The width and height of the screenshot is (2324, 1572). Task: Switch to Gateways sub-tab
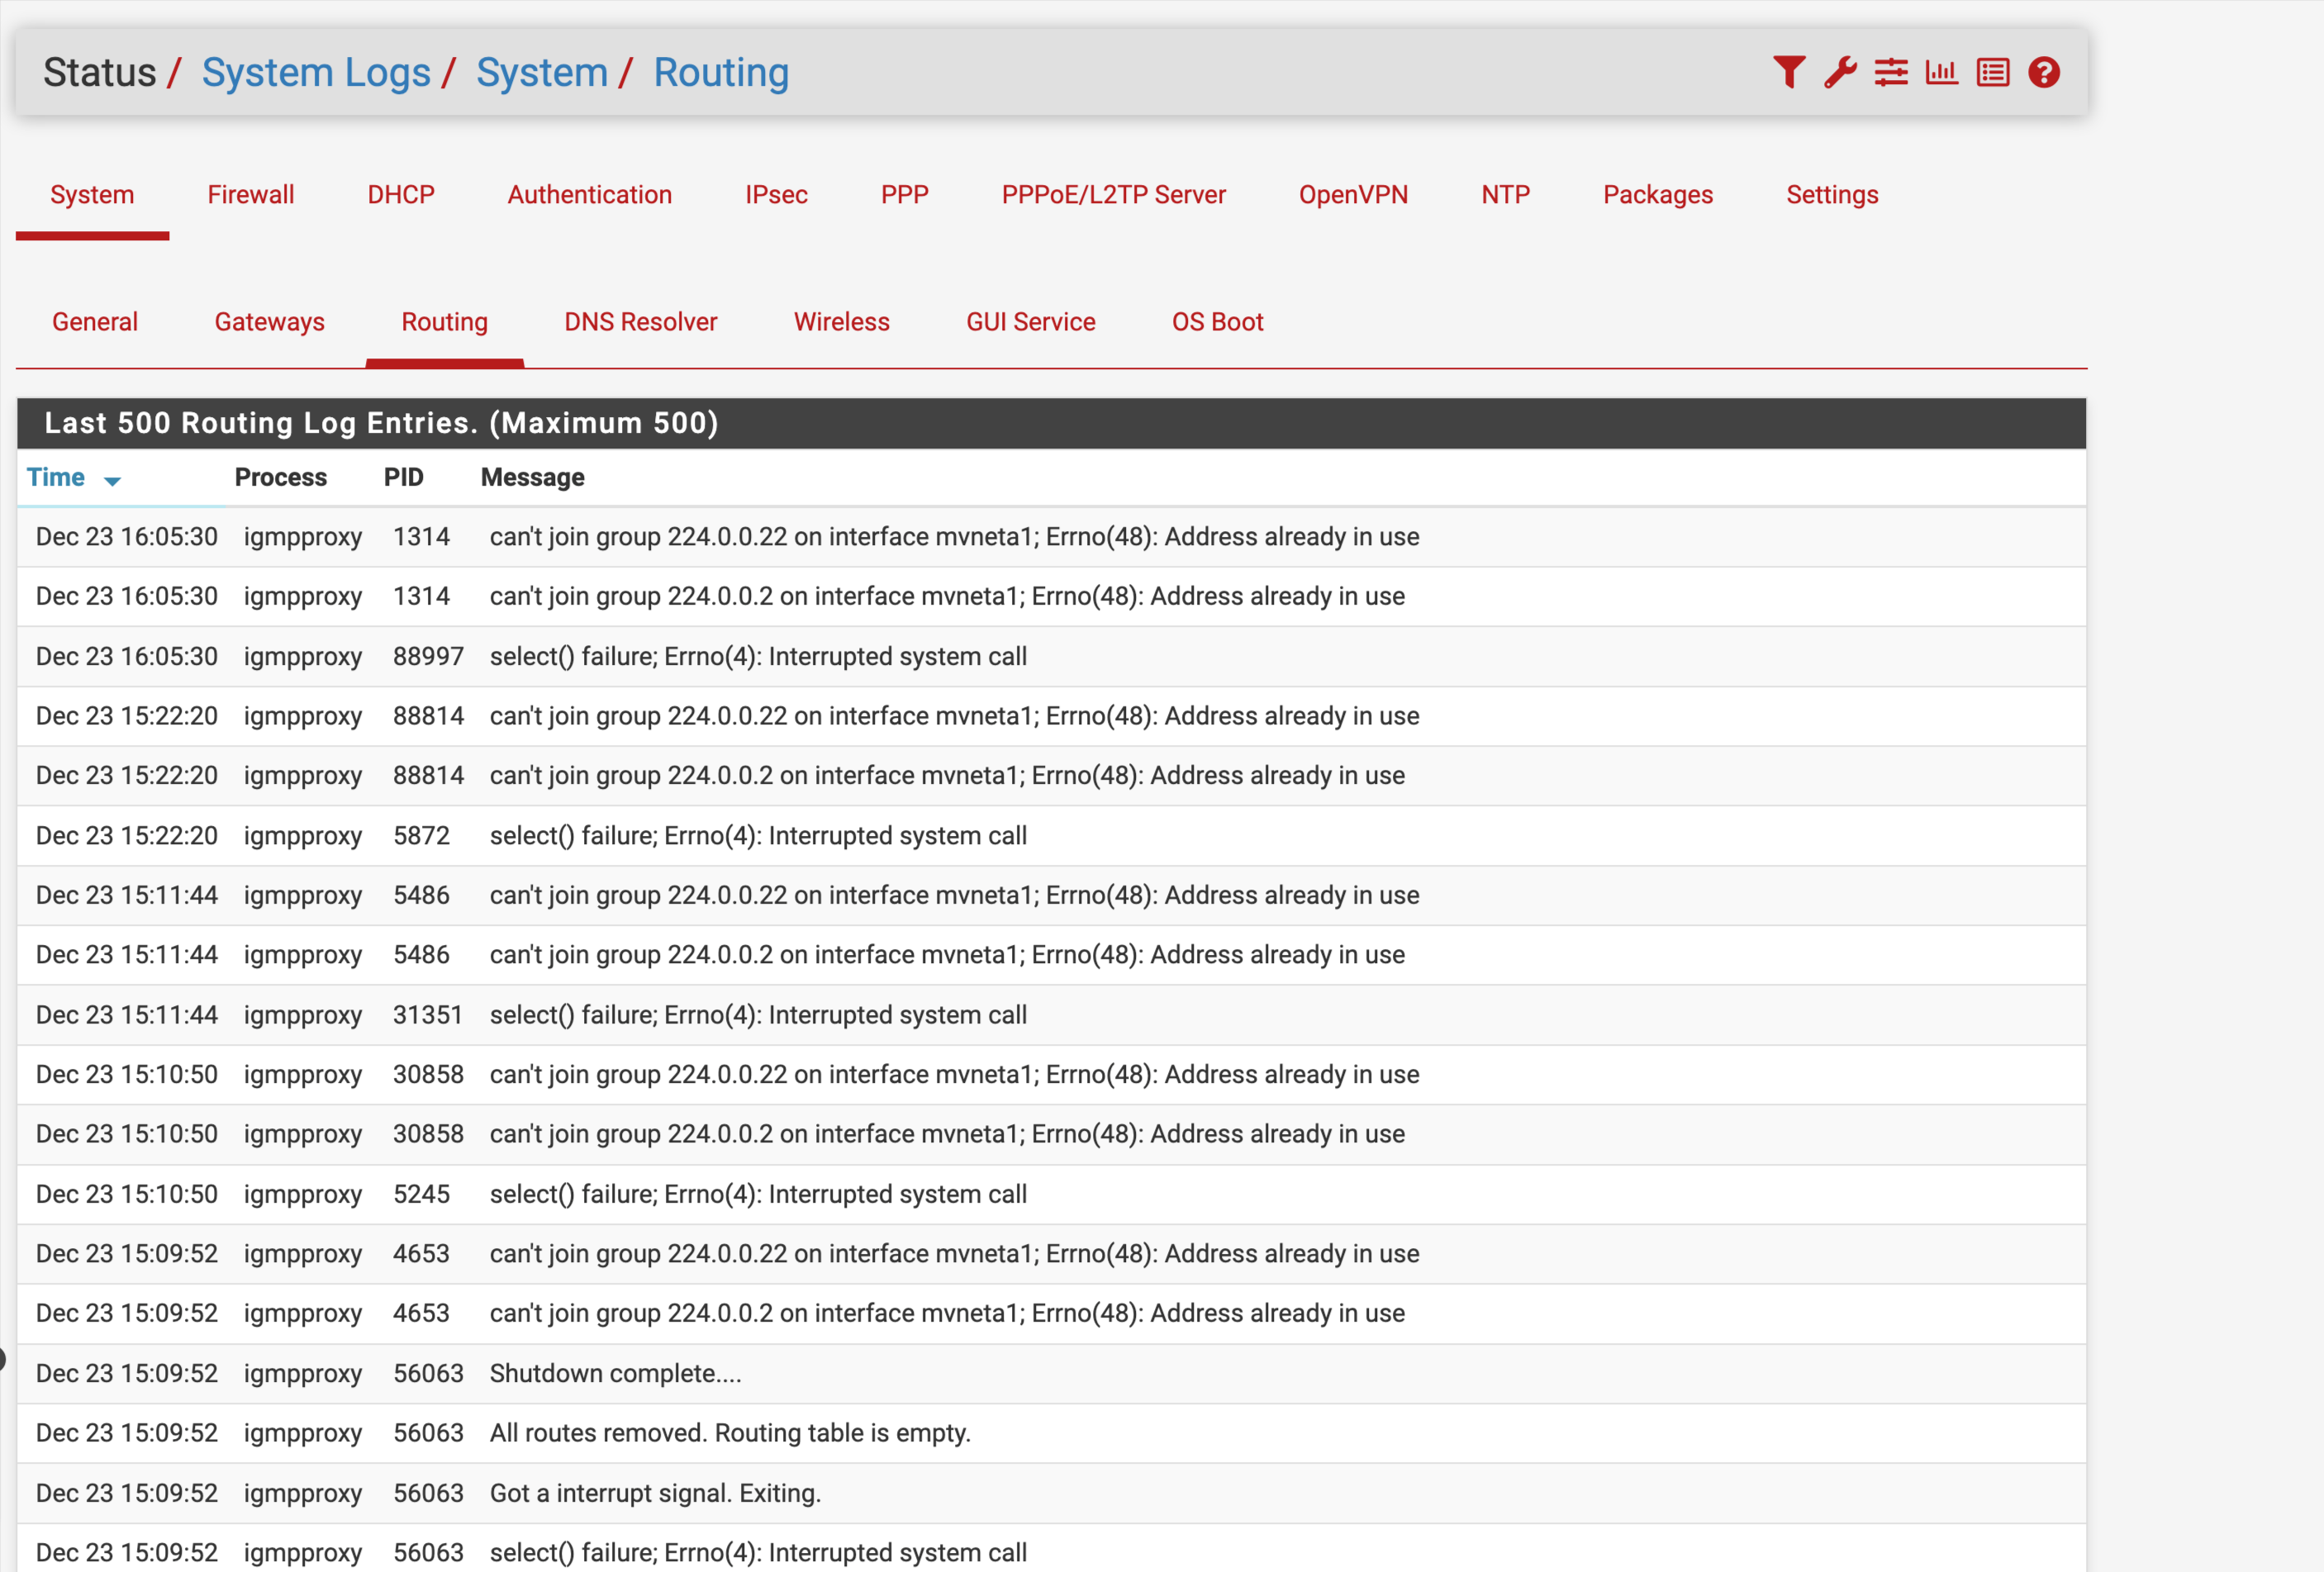[x=269, y=322]
